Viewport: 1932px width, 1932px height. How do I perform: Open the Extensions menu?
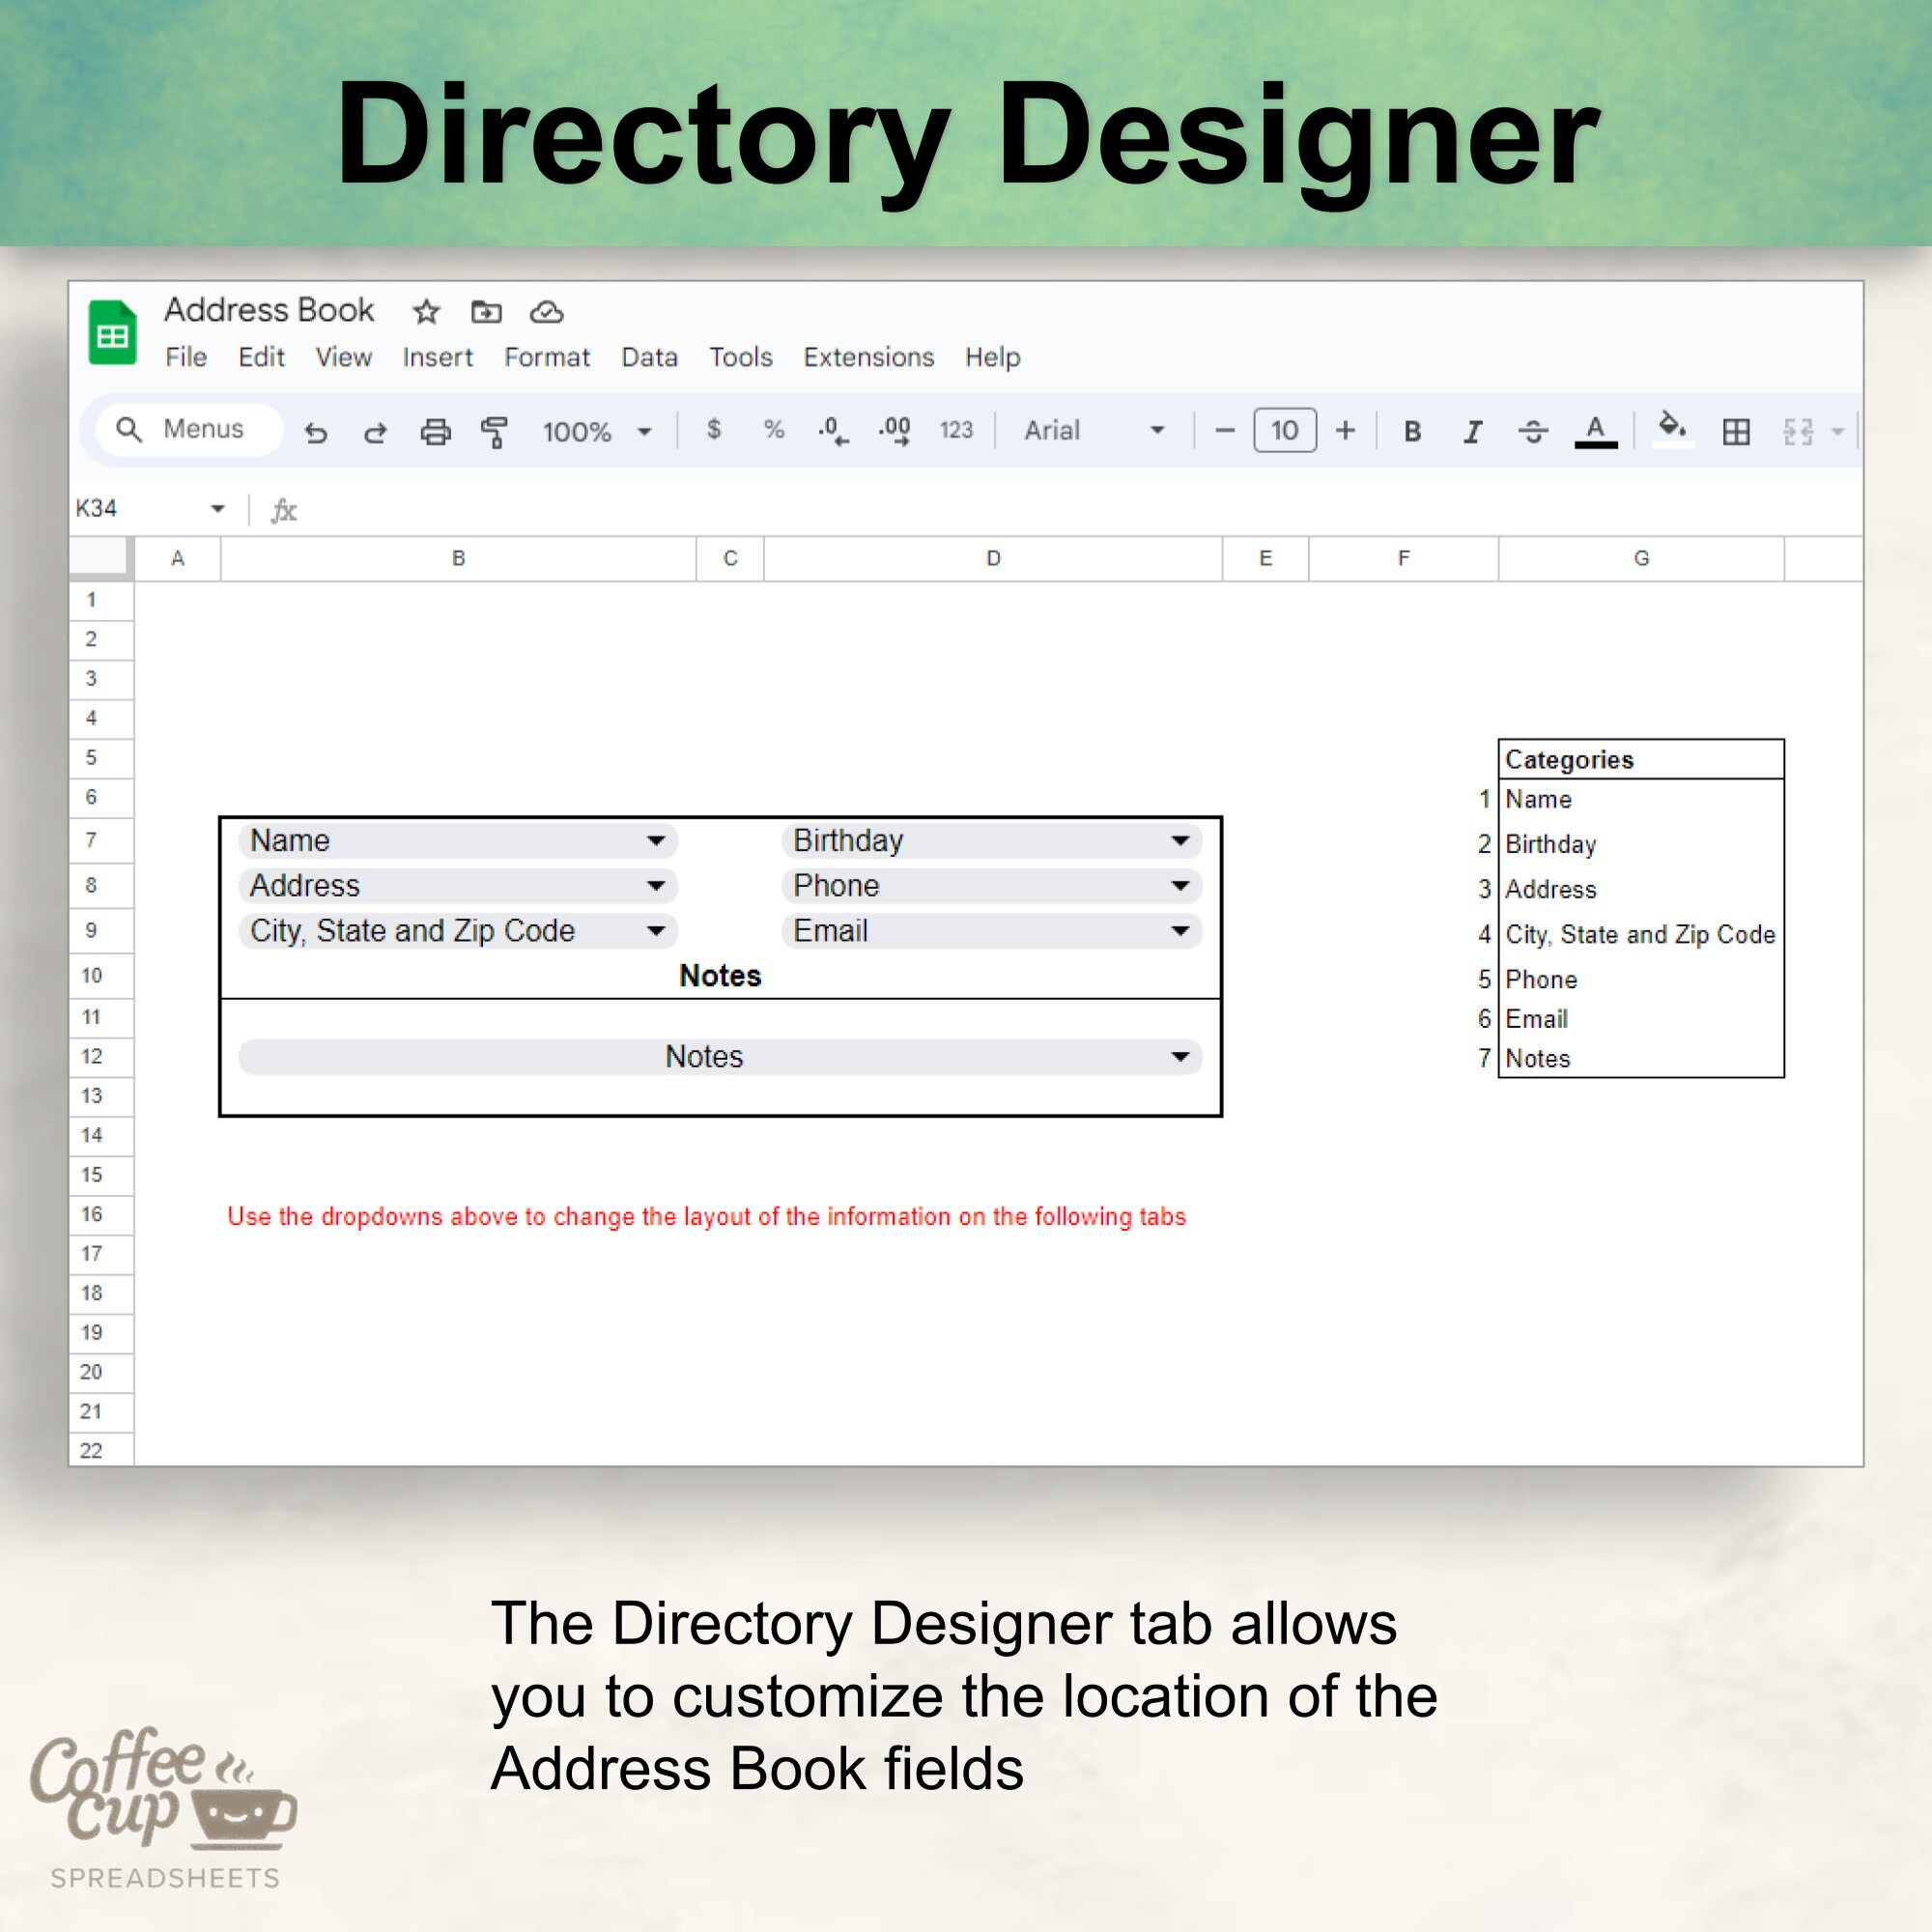tap(868, 357)
